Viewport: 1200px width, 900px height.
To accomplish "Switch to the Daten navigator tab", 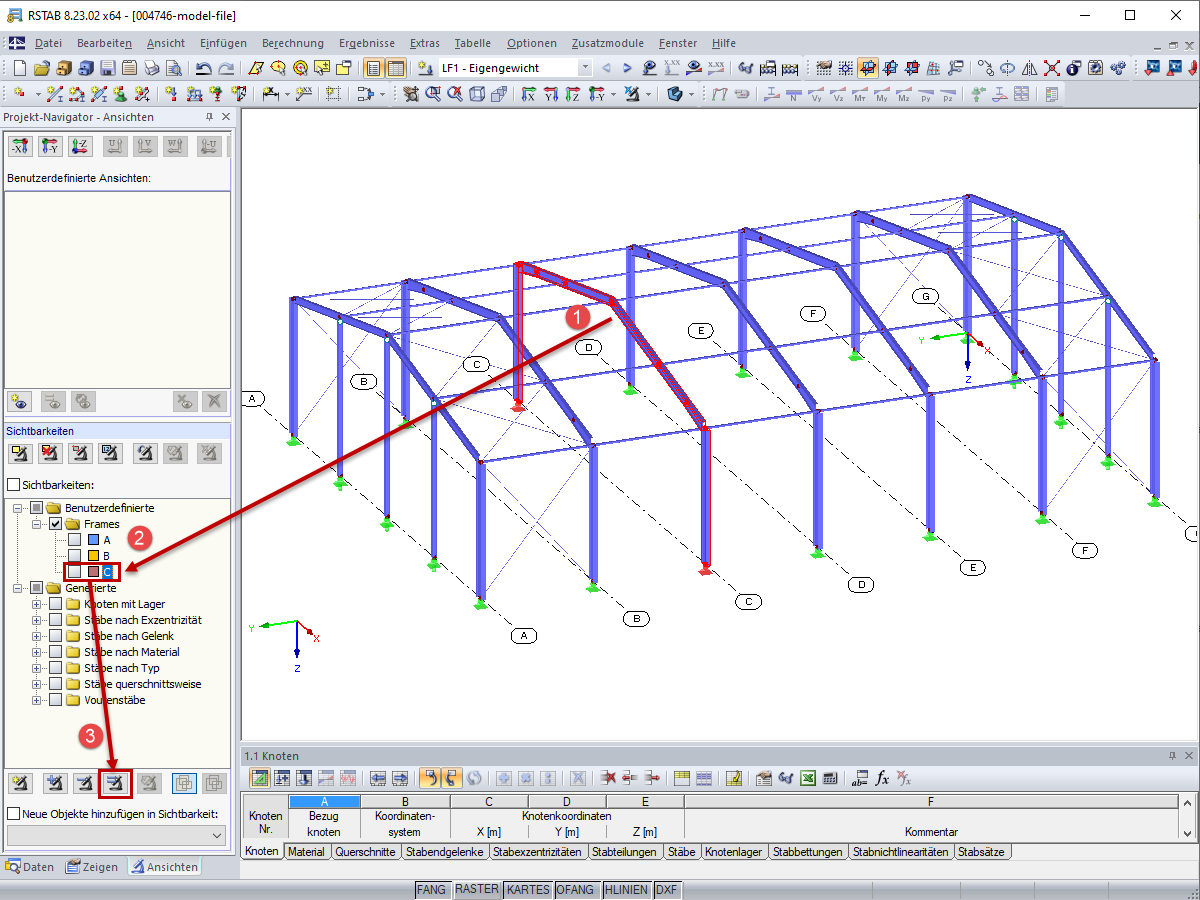I will click(30, 867).
